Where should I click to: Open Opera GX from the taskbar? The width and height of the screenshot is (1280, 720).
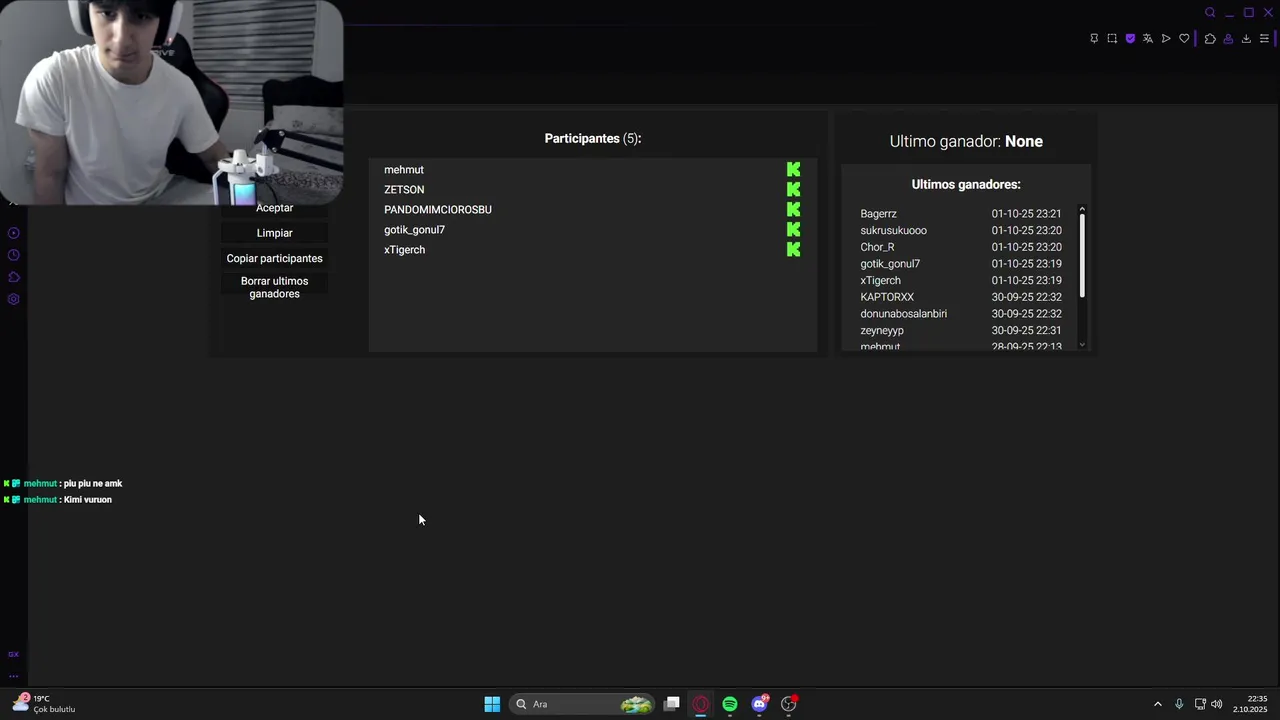tap(701, 704)
